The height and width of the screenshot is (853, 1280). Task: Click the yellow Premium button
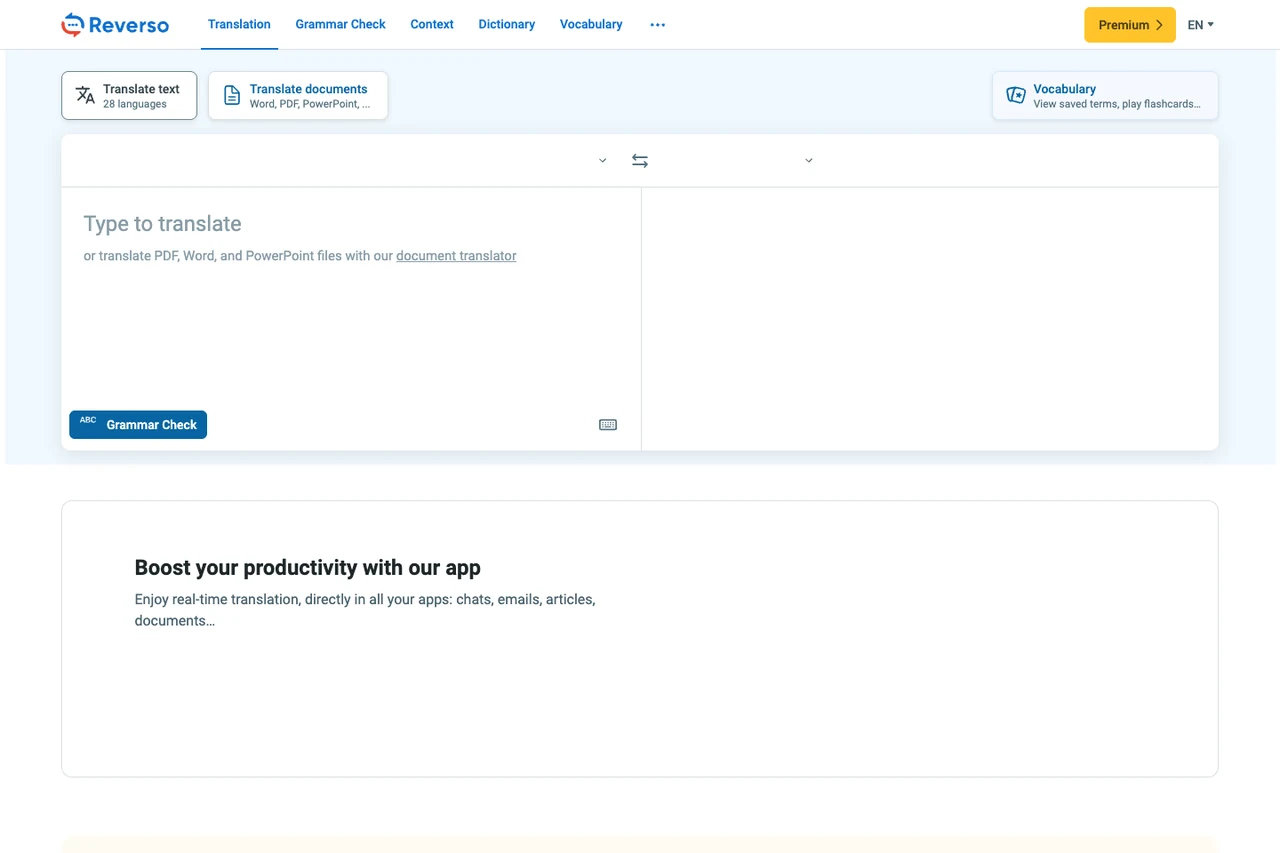point(1130,25)
